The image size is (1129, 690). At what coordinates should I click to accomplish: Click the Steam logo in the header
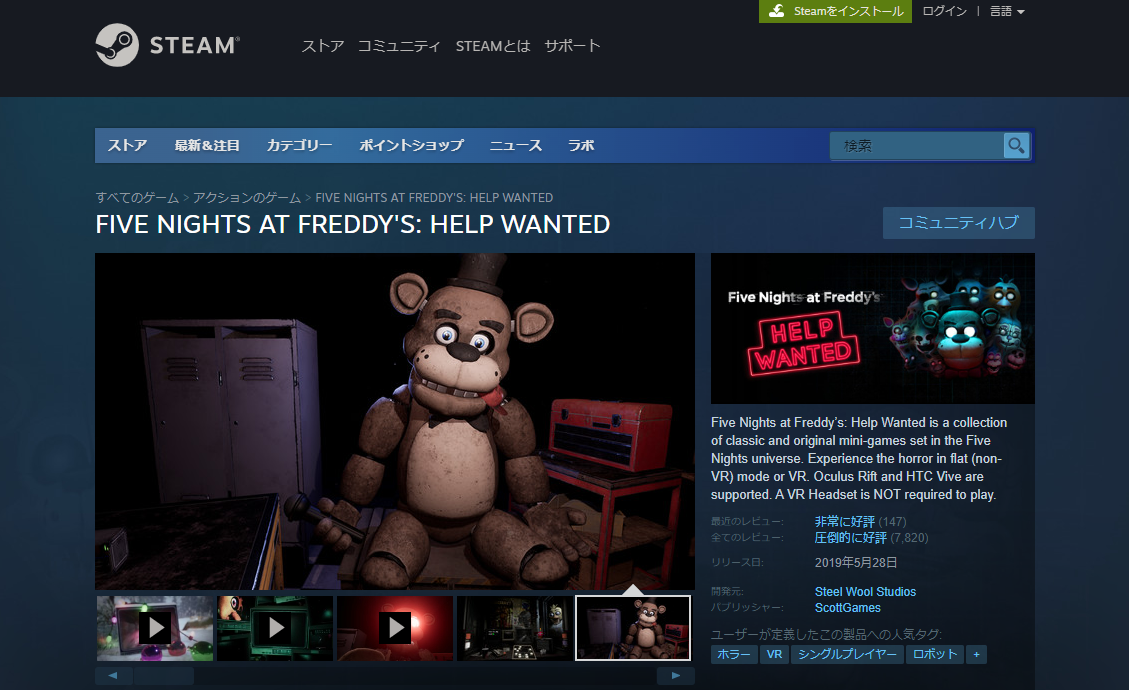pyautogui.click(x=167, y=45)
